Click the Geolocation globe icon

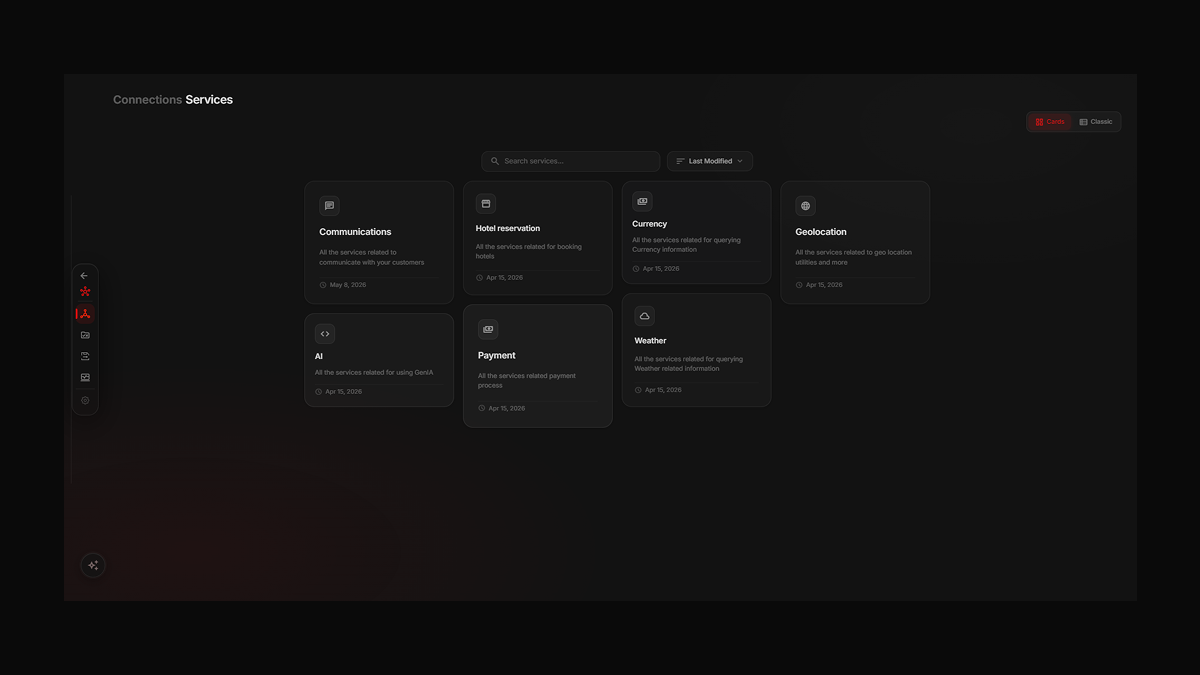tap(805, 206)
